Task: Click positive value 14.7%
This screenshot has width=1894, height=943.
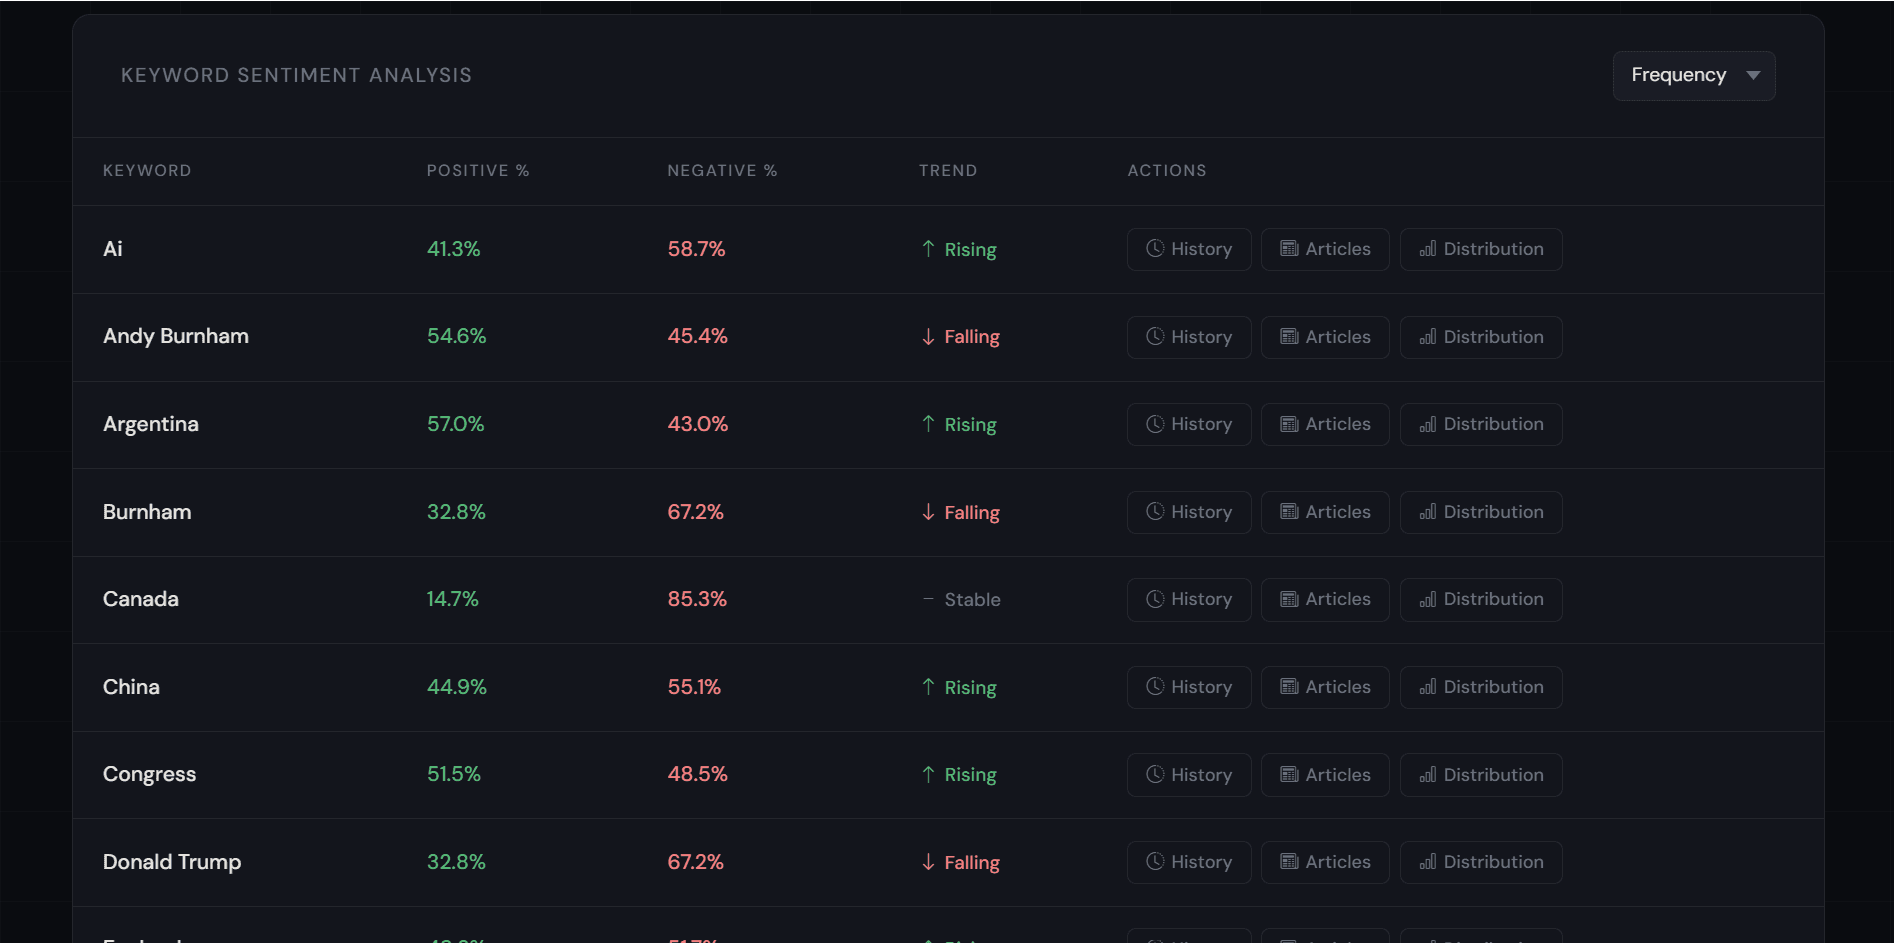Action: pos(453,599)
